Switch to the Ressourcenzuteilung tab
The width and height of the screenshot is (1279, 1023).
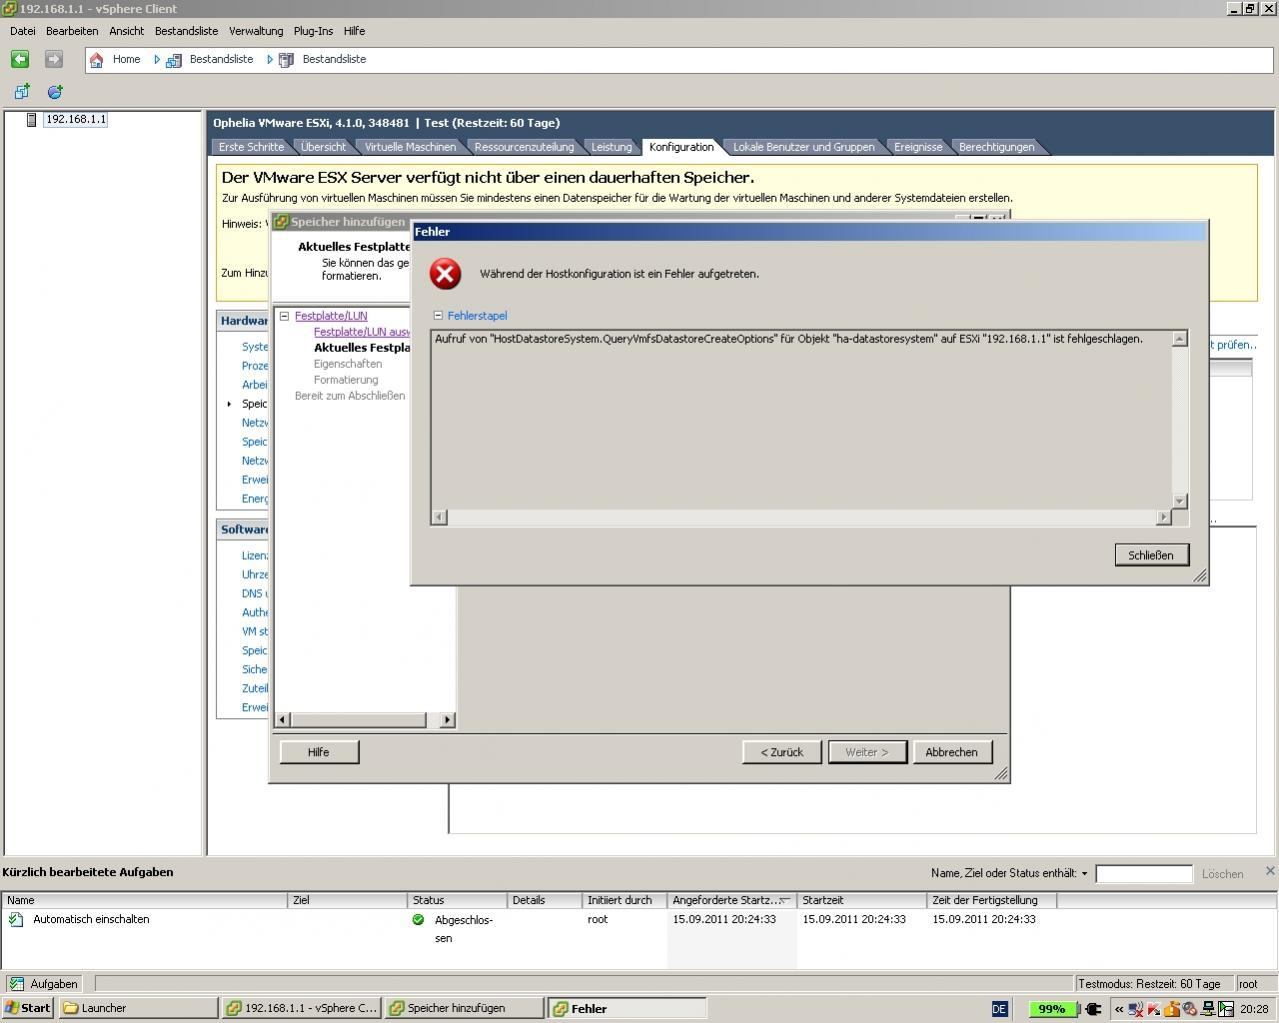coord(524,147)
